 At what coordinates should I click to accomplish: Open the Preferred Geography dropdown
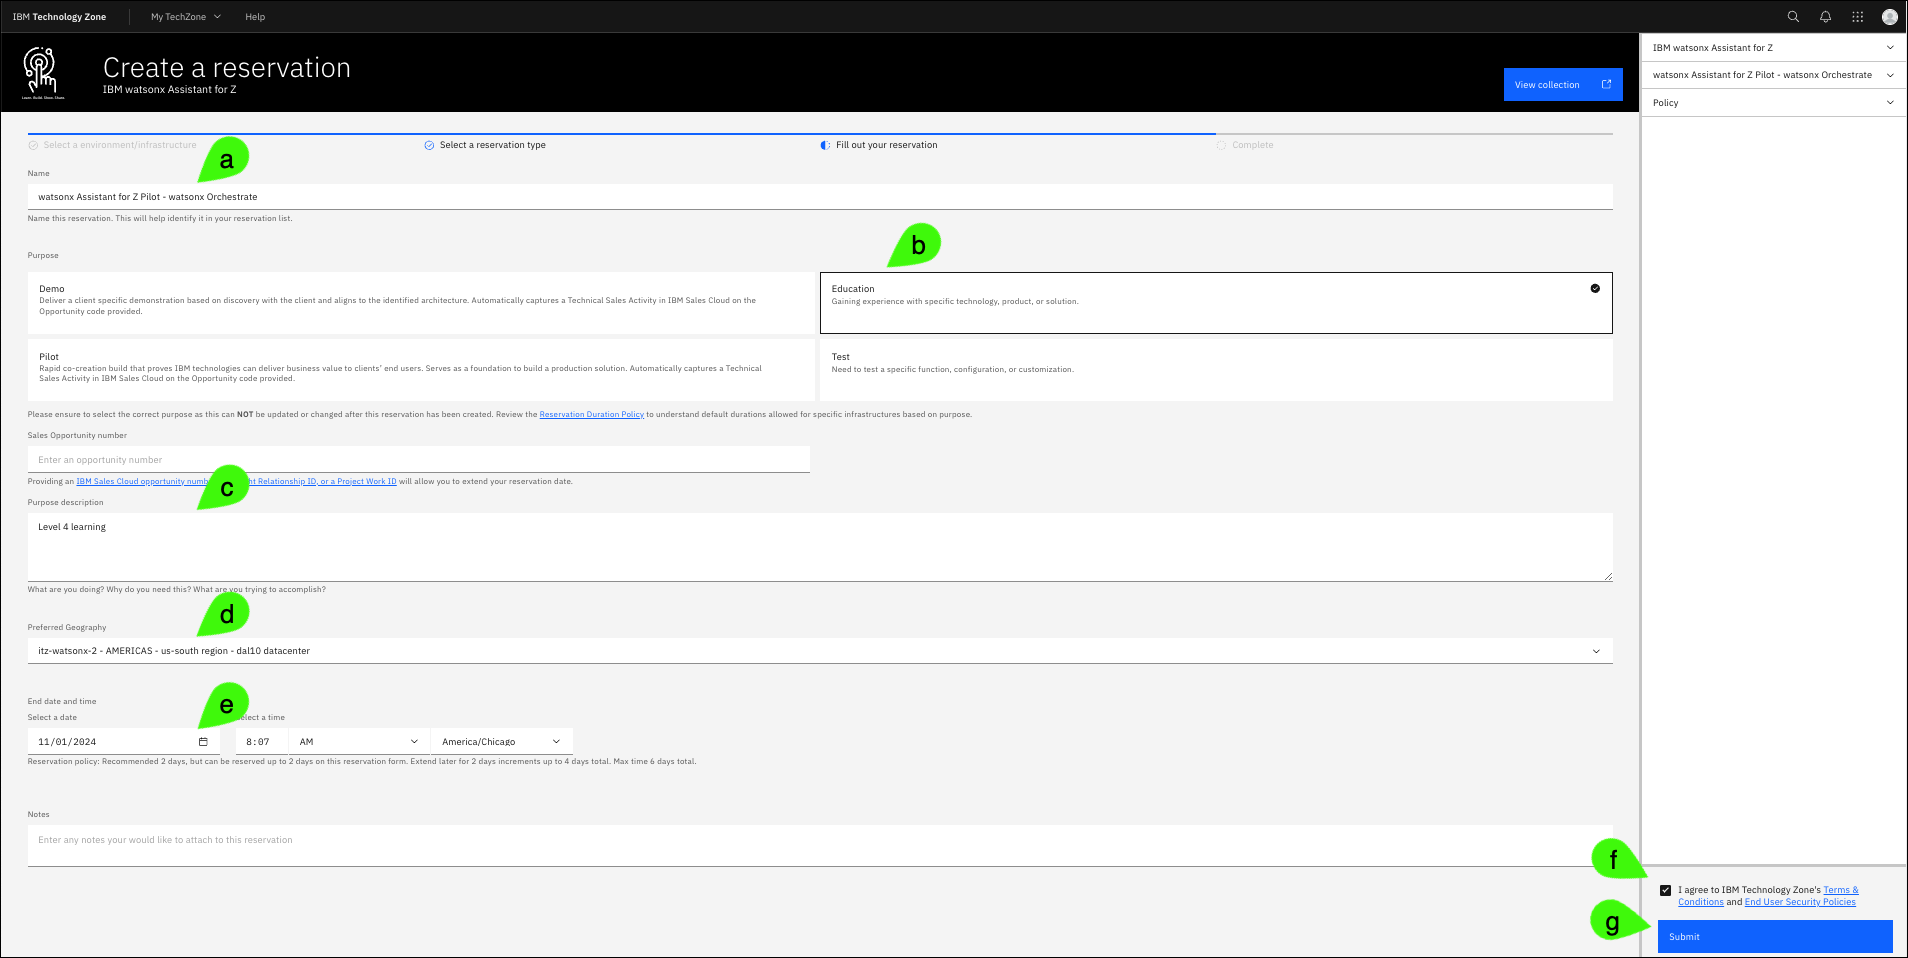click(x=819, y=651)
